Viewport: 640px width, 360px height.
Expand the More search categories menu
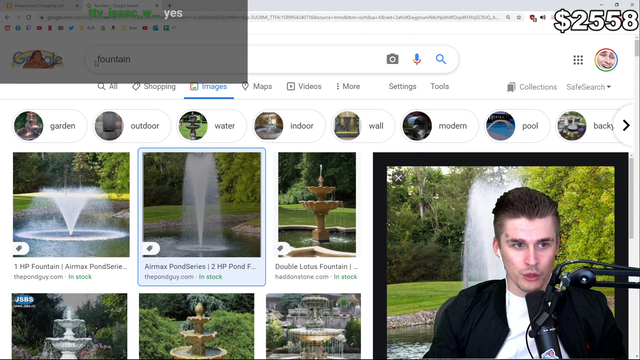[348, 87]
